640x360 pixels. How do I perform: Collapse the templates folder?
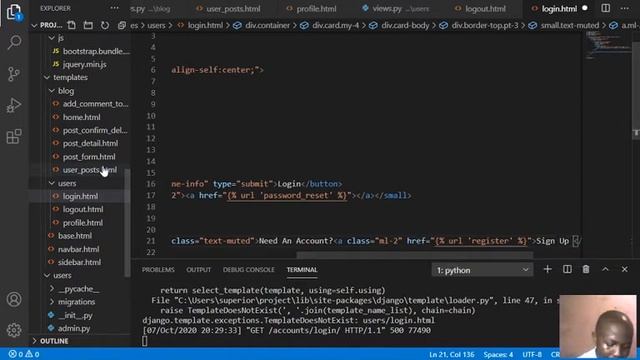tap(47, 77)
